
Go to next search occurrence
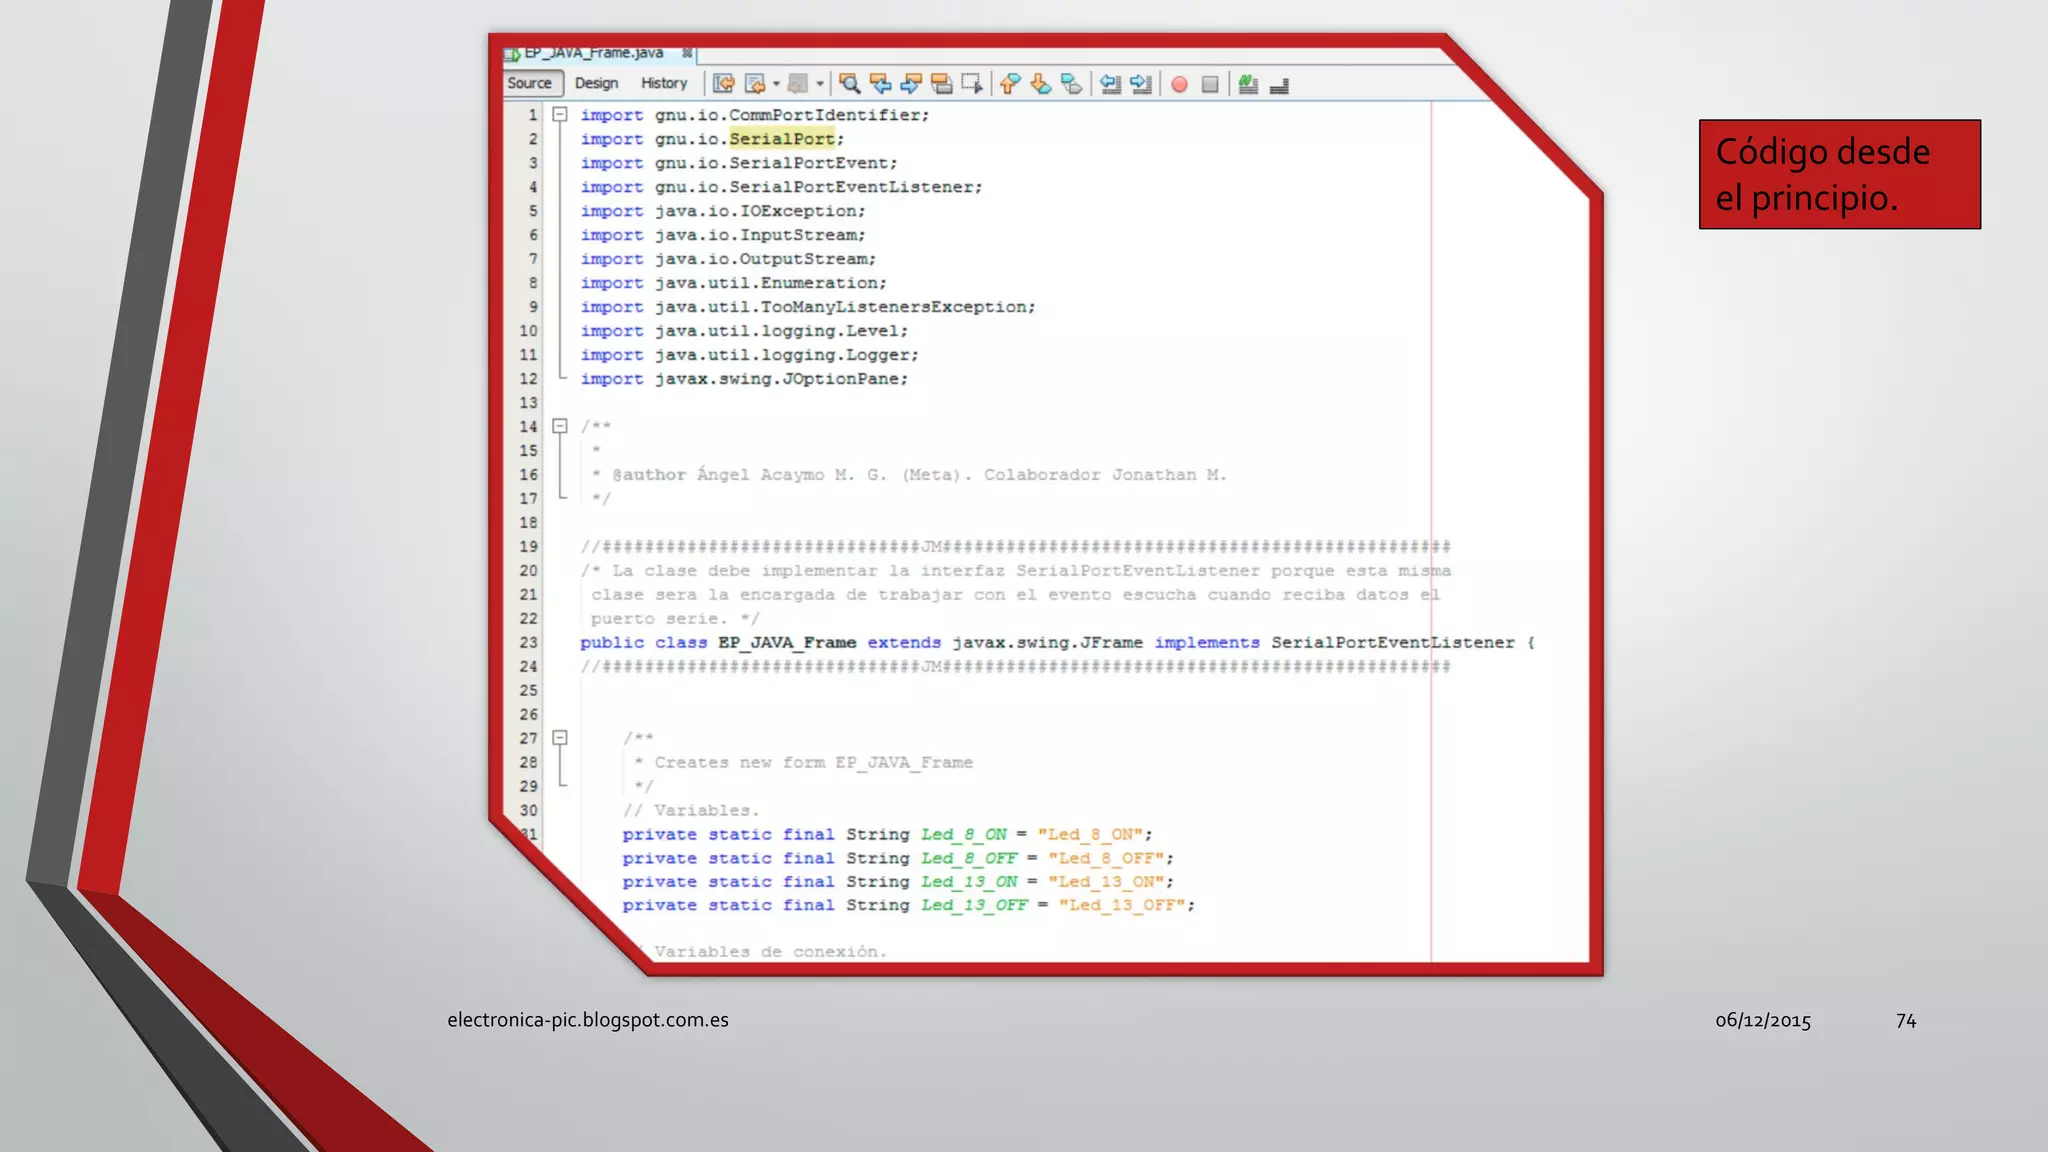(911, 84)
